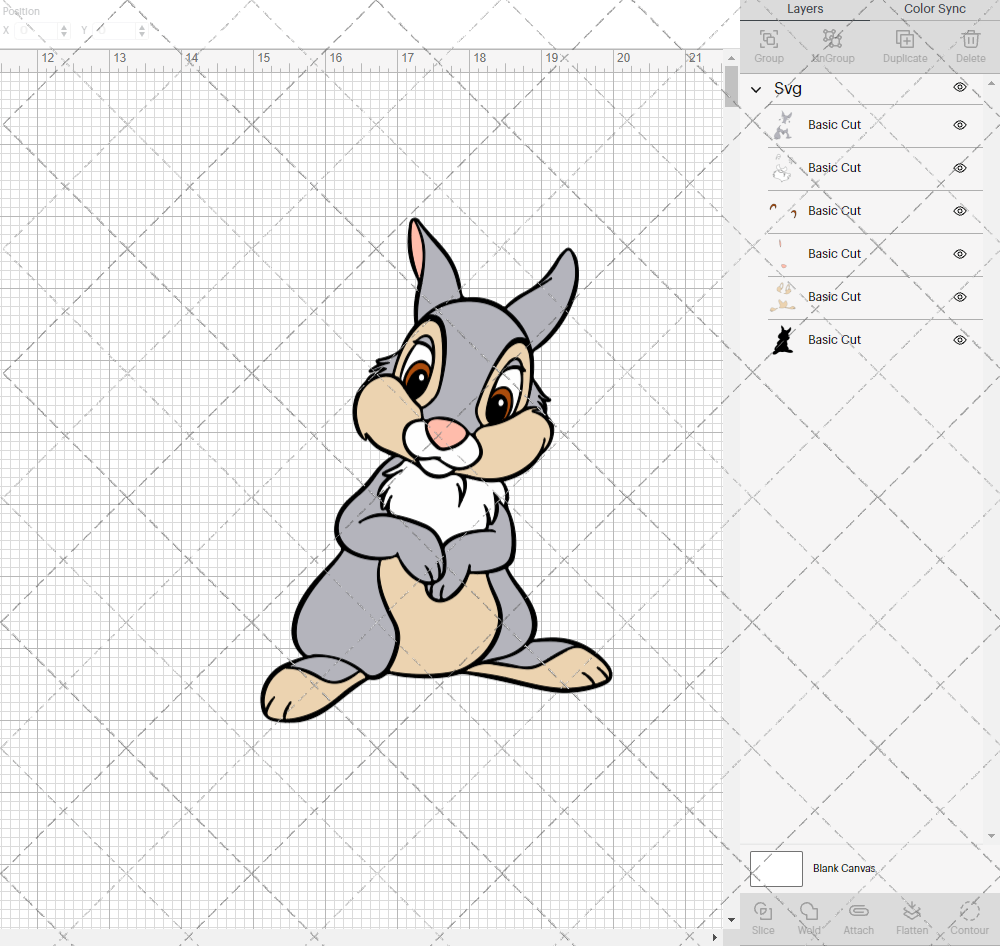
Task: Open the Blank Canvas color swatch
Action: [x=777, y=868]
